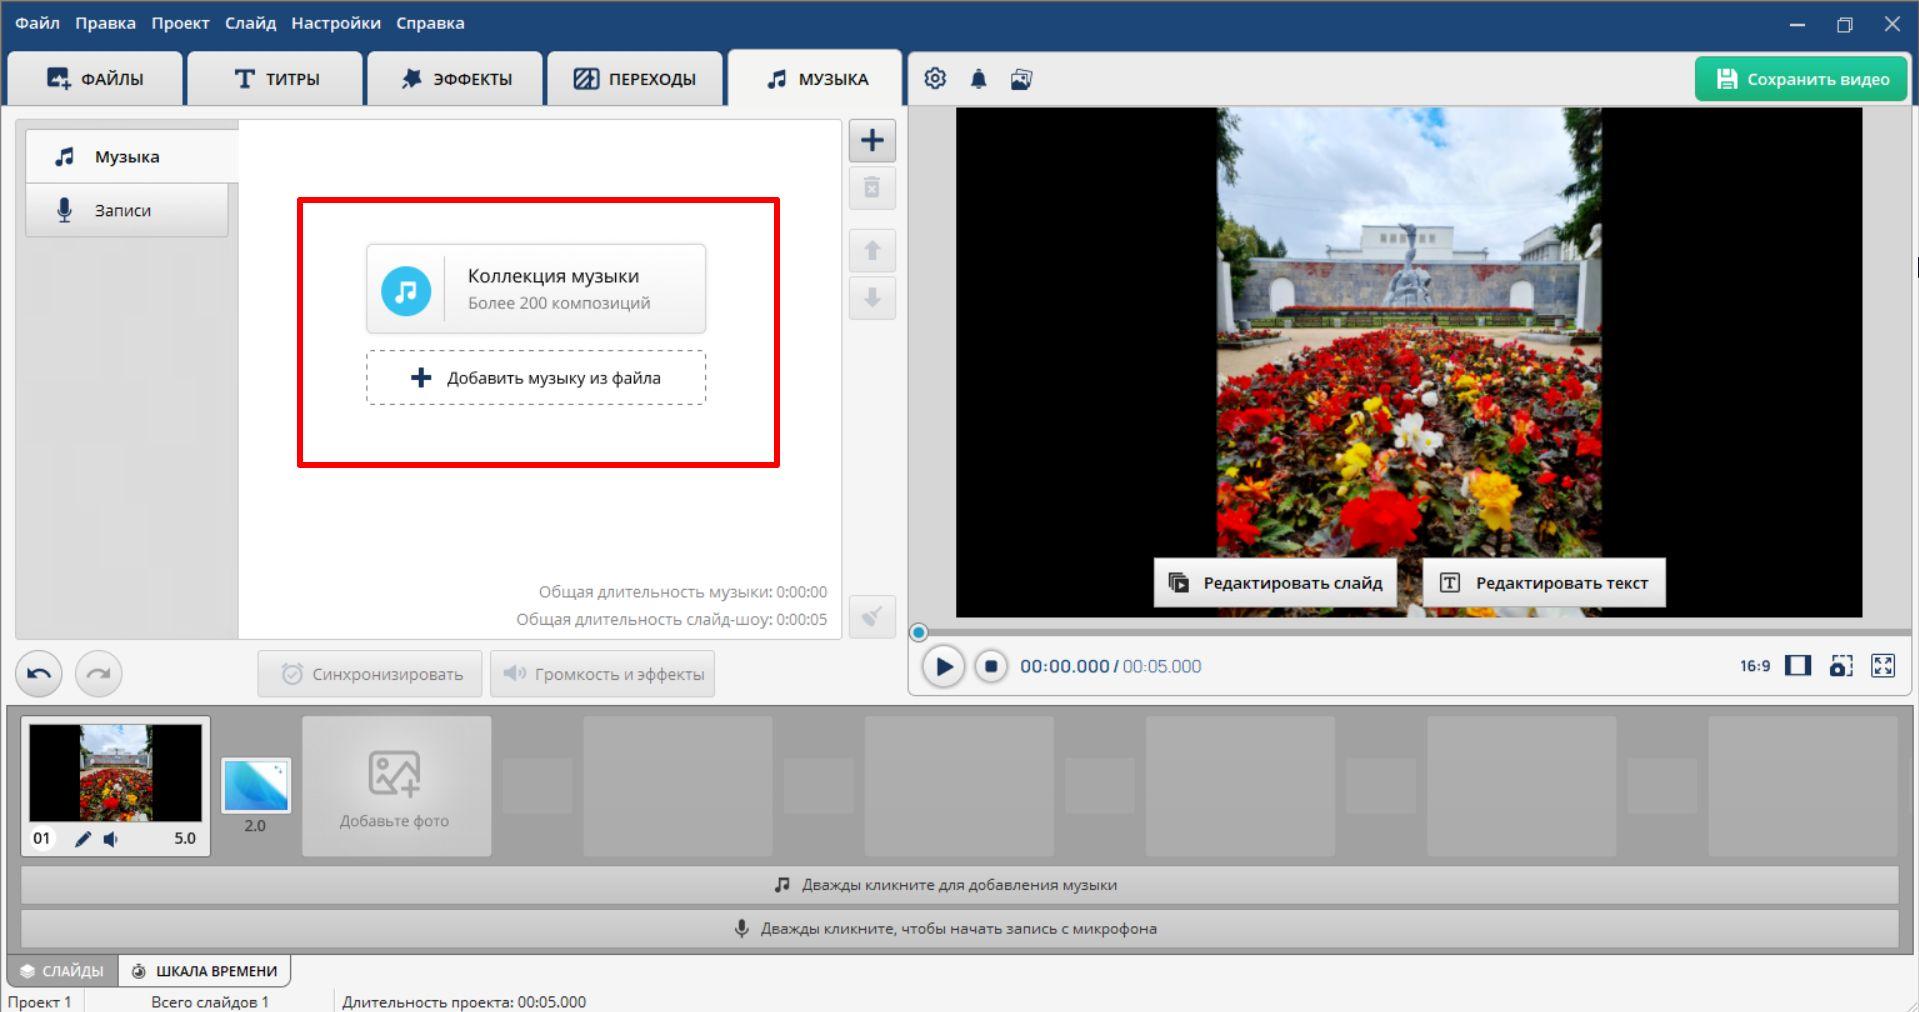Click Редактировать текст button
This screenshot has width=1919, height=1012.
(1544, 583)
